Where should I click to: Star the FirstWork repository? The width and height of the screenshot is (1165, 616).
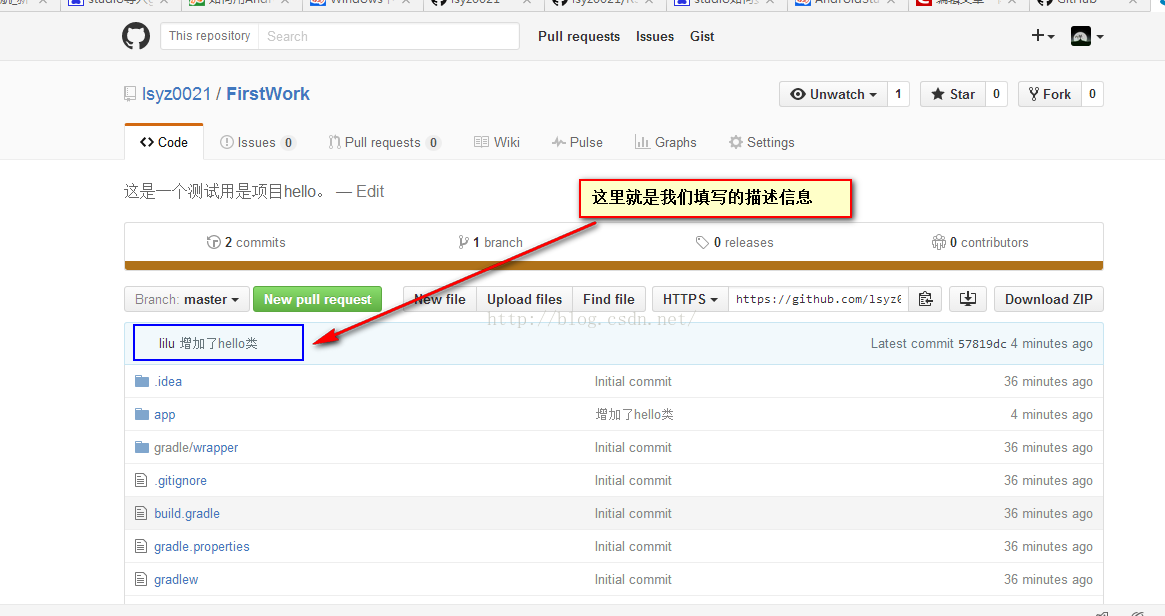pyautogui.click(x=953, y=94)
